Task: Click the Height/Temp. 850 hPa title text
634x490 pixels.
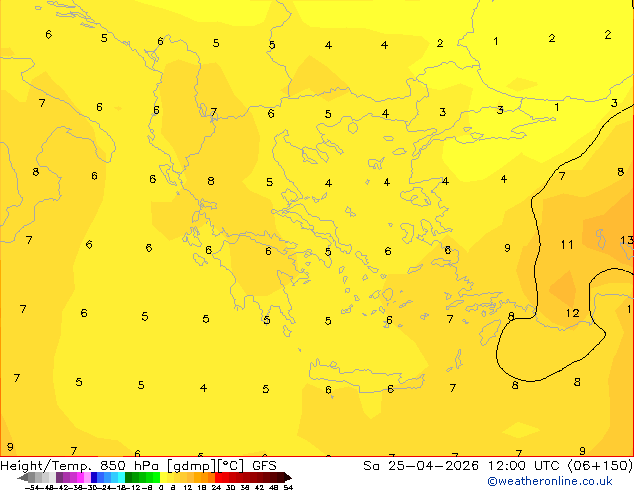Action: (x=80, y=466)
